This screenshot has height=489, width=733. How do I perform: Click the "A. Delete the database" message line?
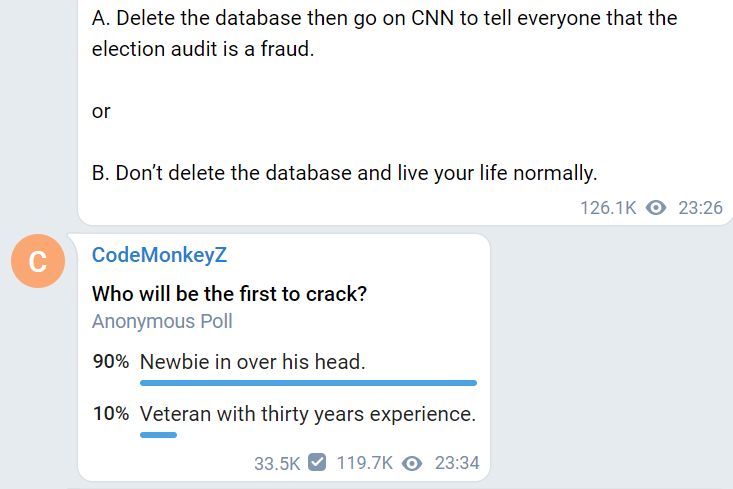(384, 34)
